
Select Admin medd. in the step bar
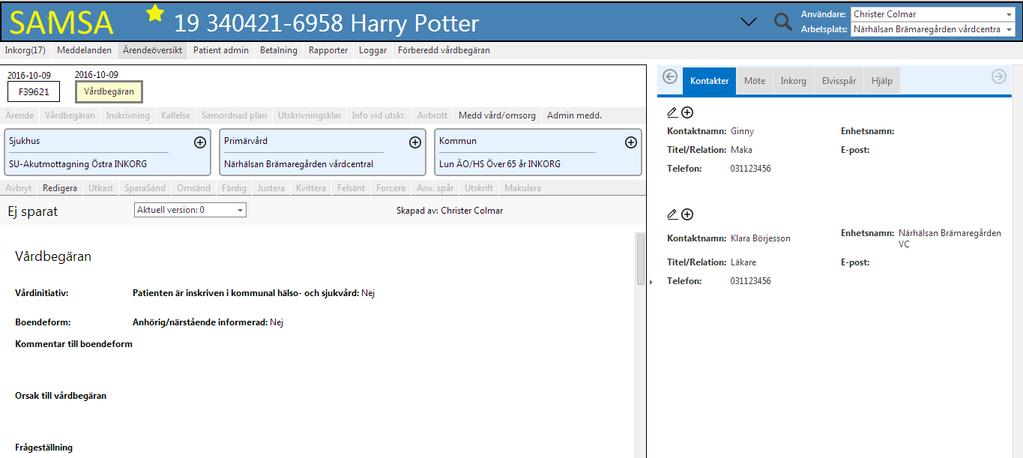574,115
